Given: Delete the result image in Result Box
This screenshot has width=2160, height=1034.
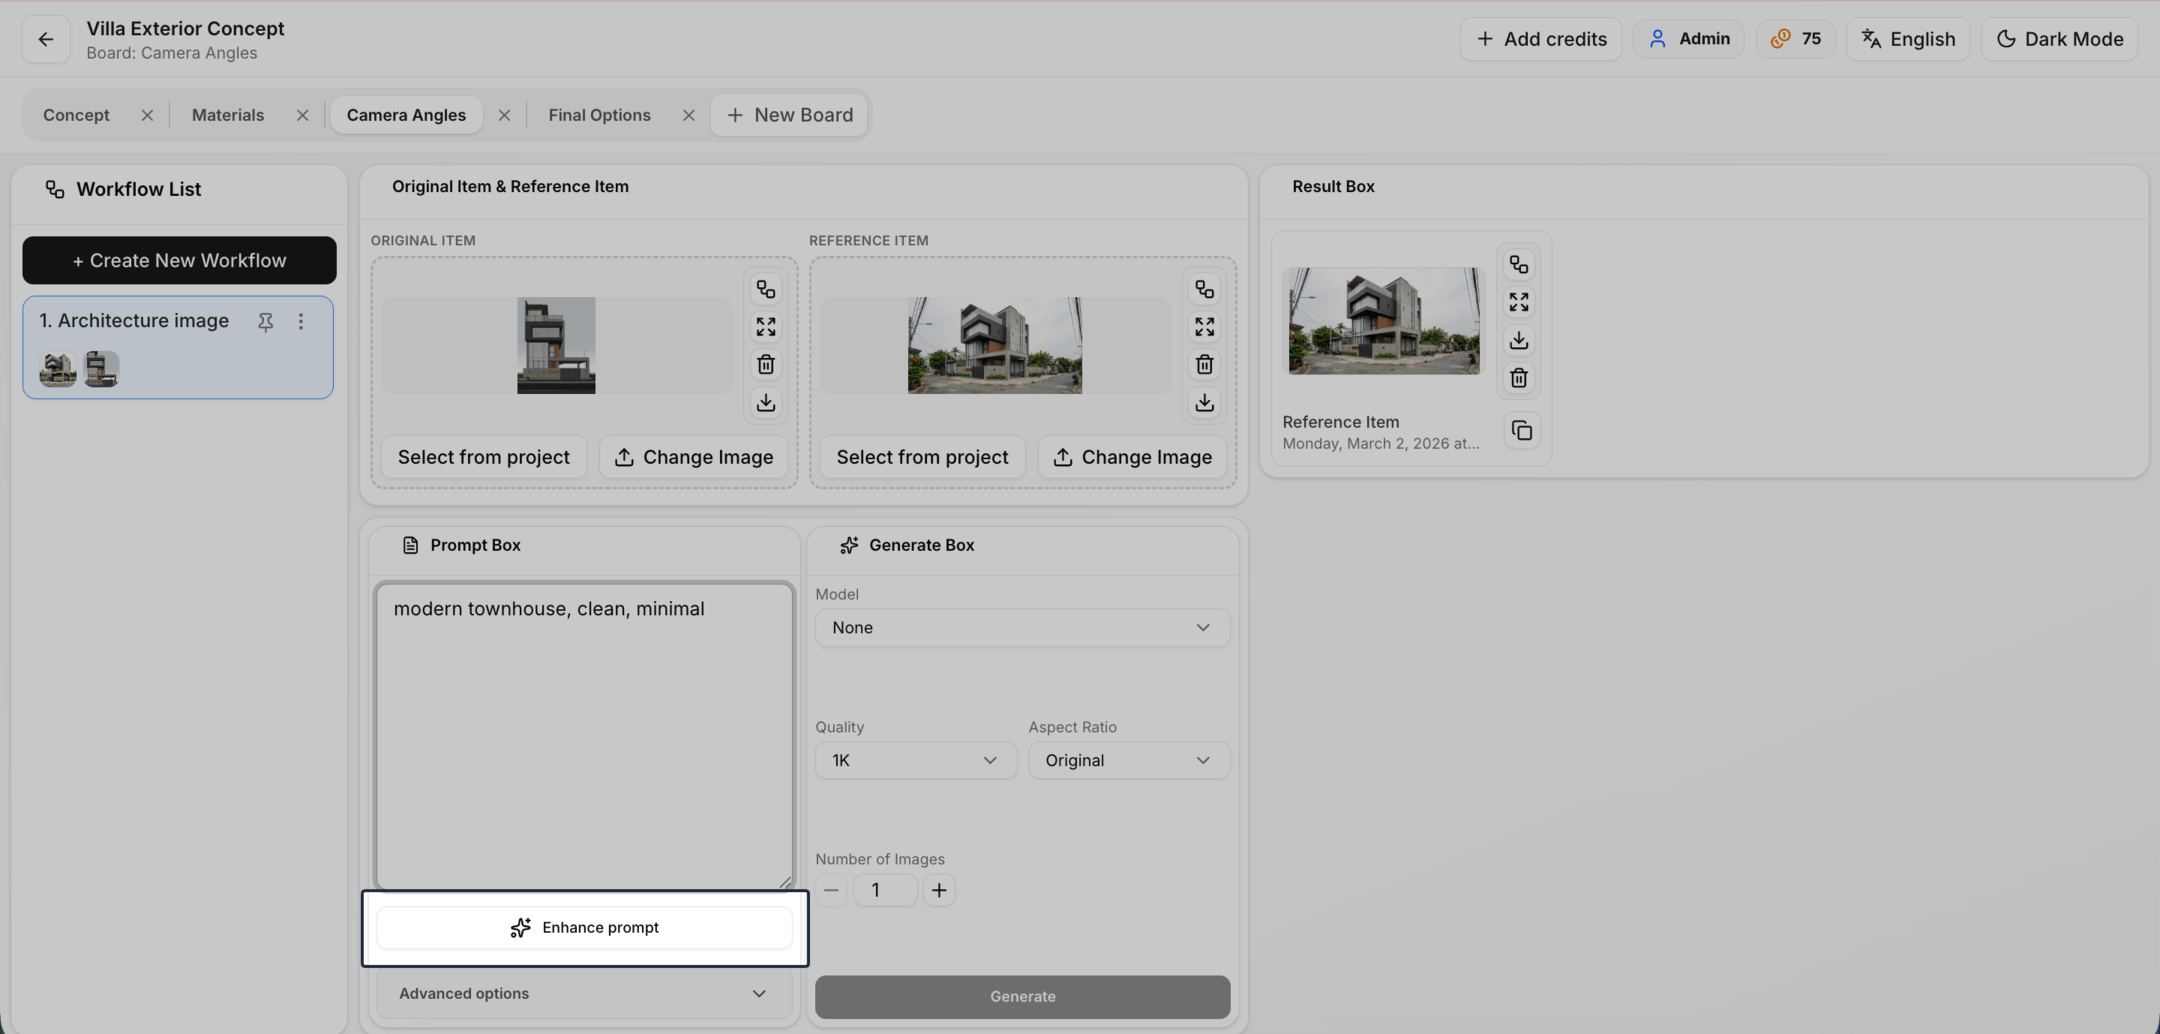Looking at the screenshot, I should [x=1518, y=378].
